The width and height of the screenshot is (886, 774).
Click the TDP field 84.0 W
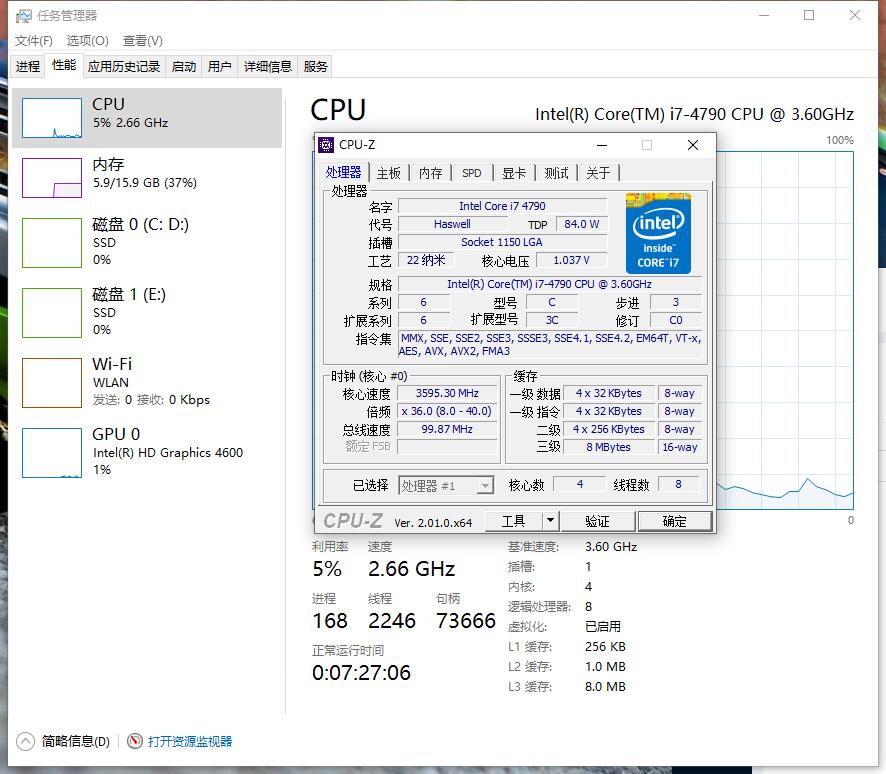[581, 224]
